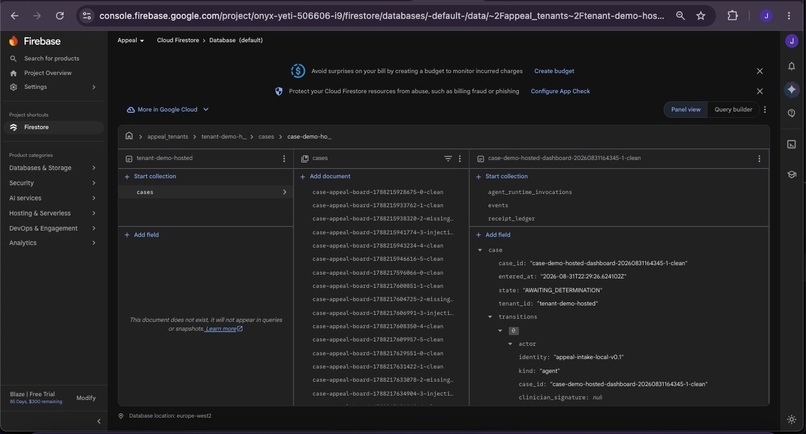Screen dimensions: 806x434
Task: Open document panel overflow menu
Action: click(759, 159)
